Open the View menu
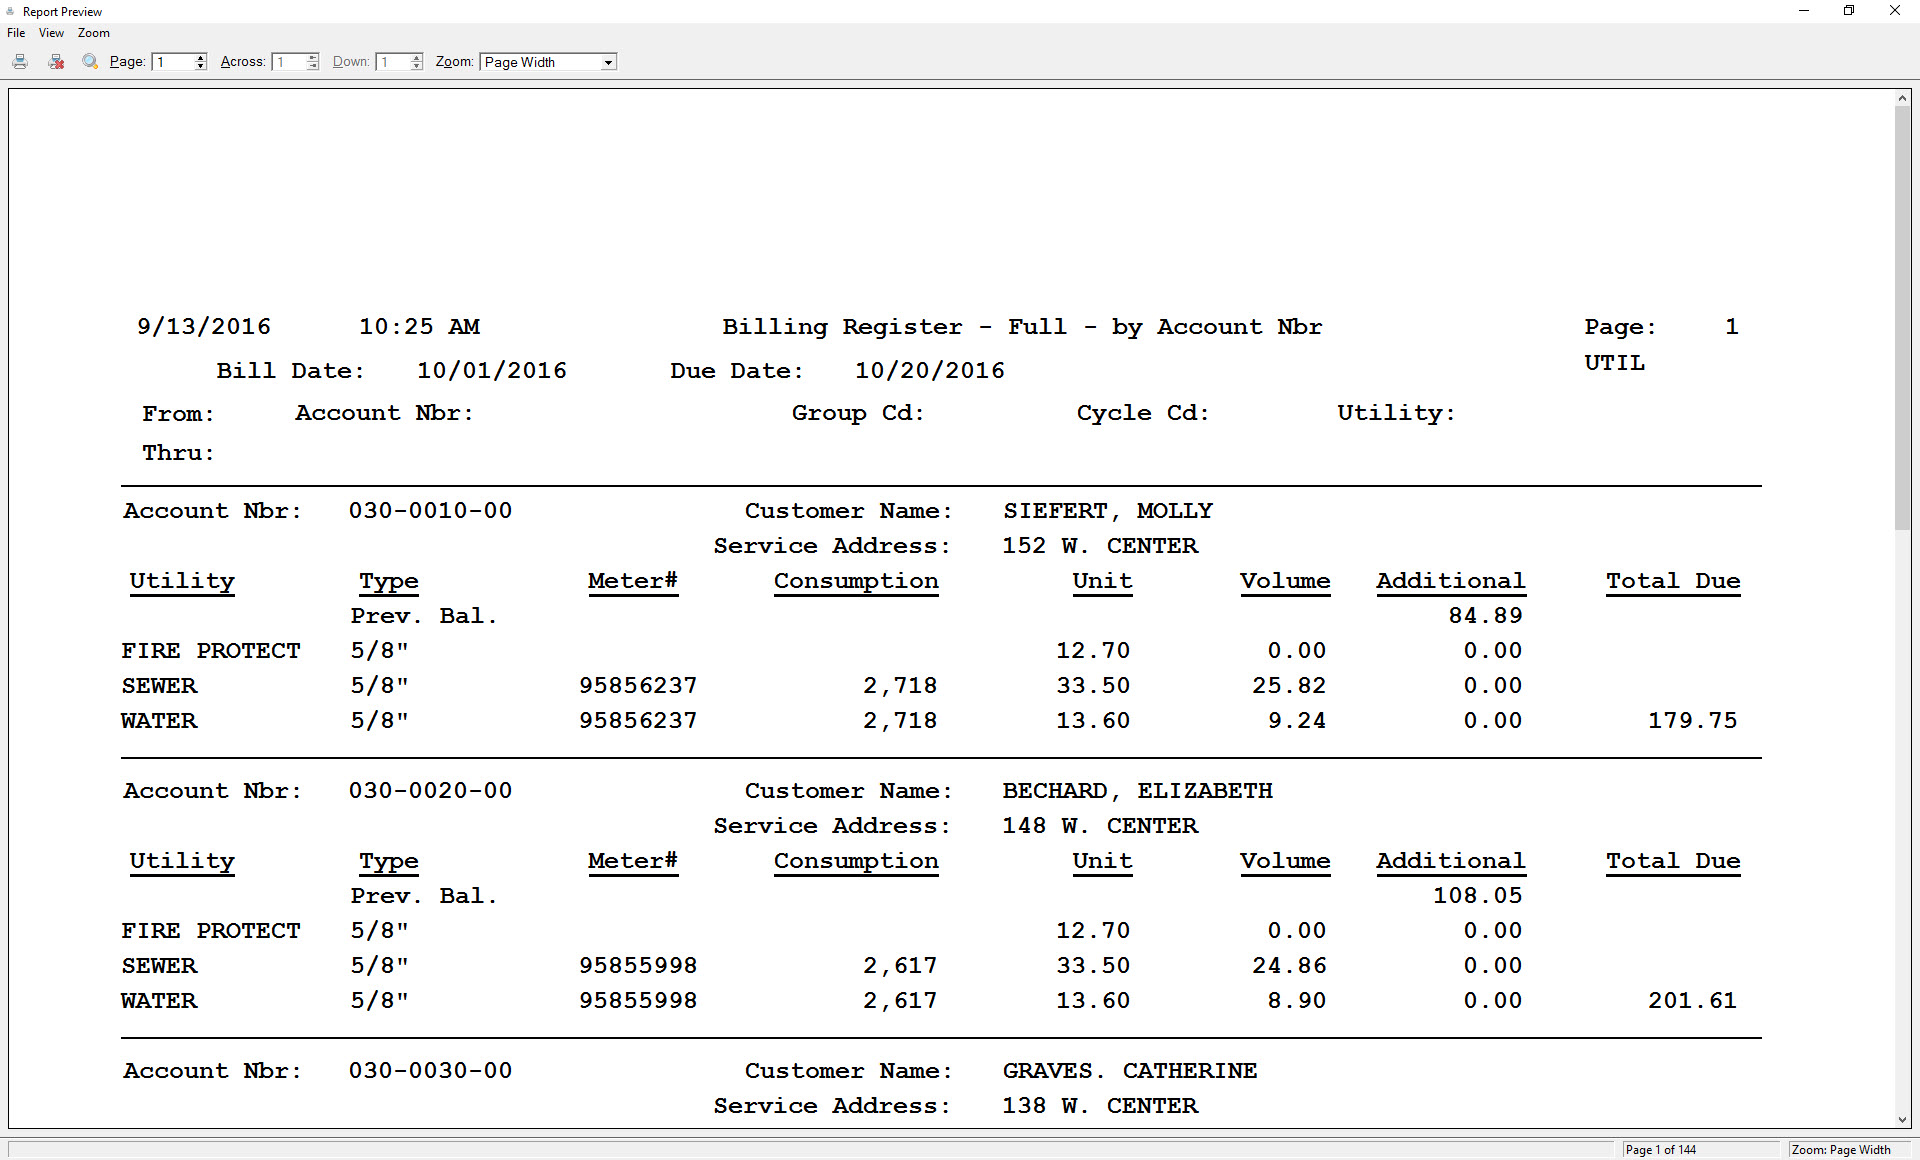Image resolution: width=1920 pixels, height=1160 pixels. 51,33
